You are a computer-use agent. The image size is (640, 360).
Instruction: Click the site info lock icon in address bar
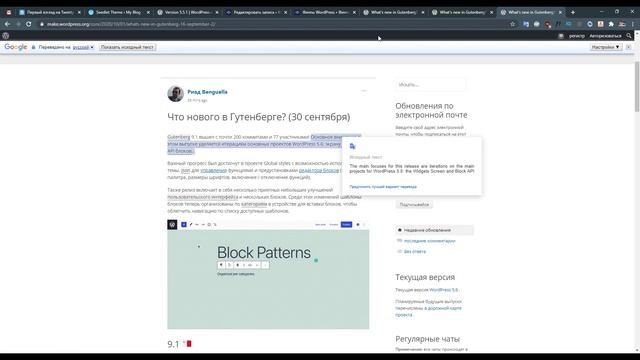[42, 24]
